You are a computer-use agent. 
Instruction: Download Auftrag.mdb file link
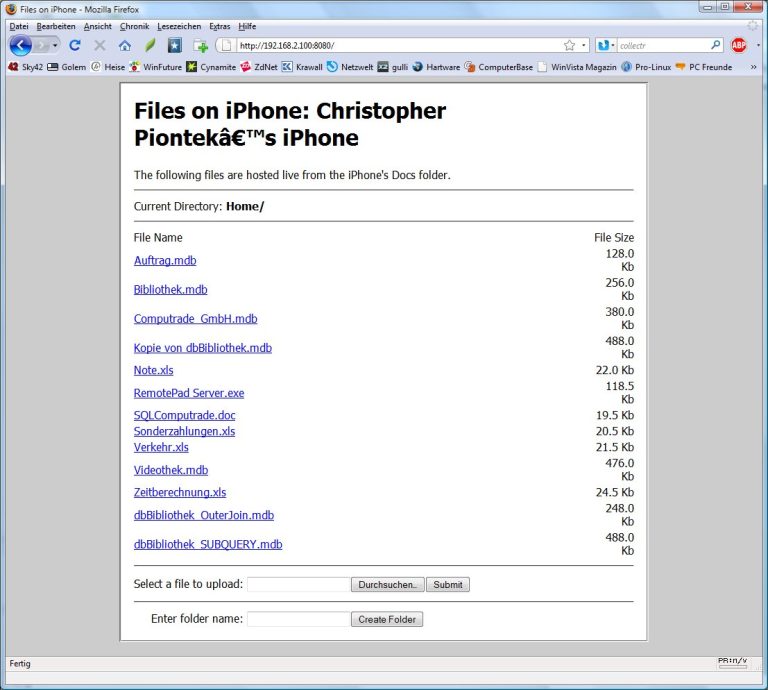coord(165,261)
